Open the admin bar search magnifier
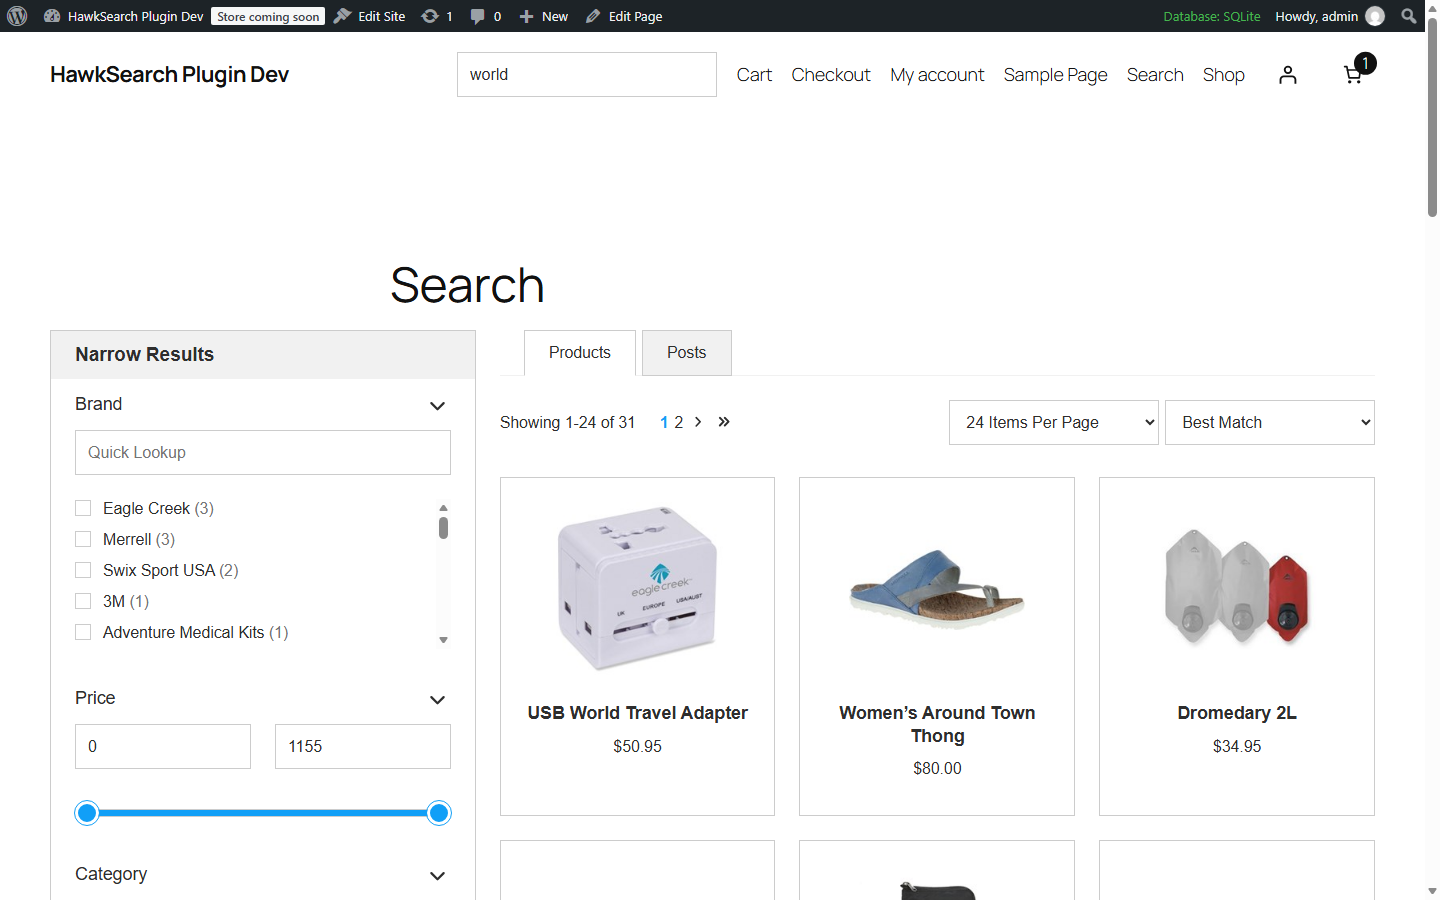This screenshot has width=1440, height=900. tap(1409, 16)
